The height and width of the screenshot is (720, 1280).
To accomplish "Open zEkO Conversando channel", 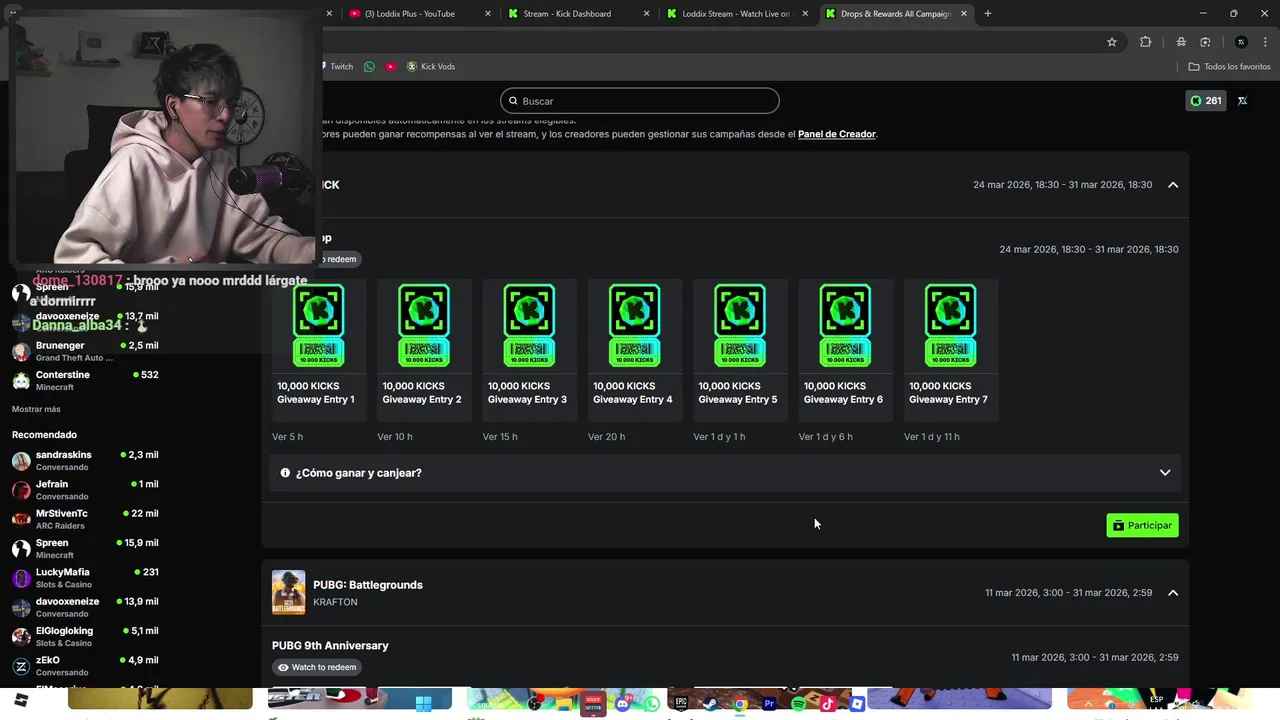I will click(x=85, y=666).
